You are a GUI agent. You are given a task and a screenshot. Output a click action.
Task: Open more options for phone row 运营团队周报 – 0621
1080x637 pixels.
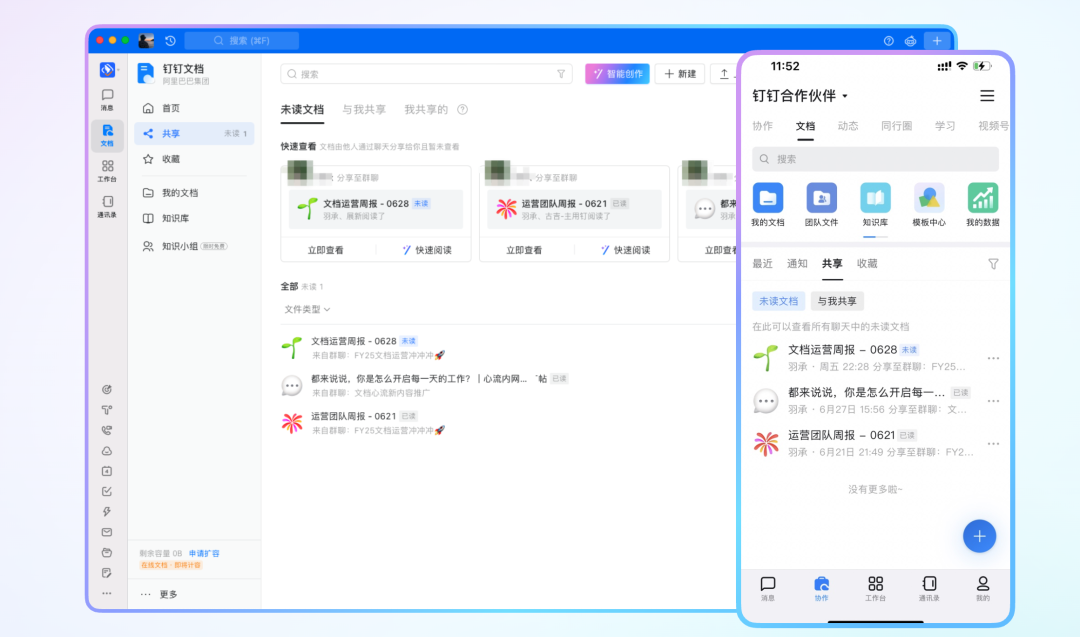pyautogui.click(x=993, y=443)
